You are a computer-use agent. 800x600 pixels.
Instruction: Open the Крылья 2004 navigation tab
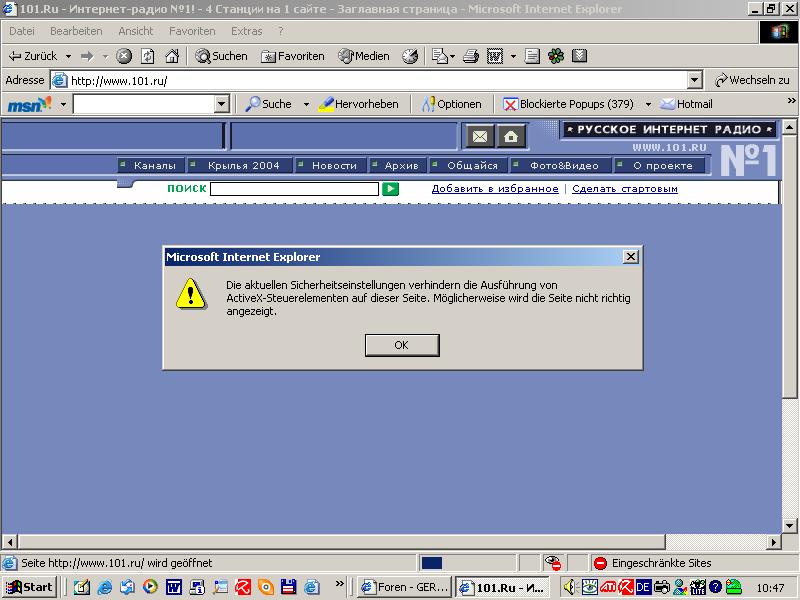(x=238, y=165)
